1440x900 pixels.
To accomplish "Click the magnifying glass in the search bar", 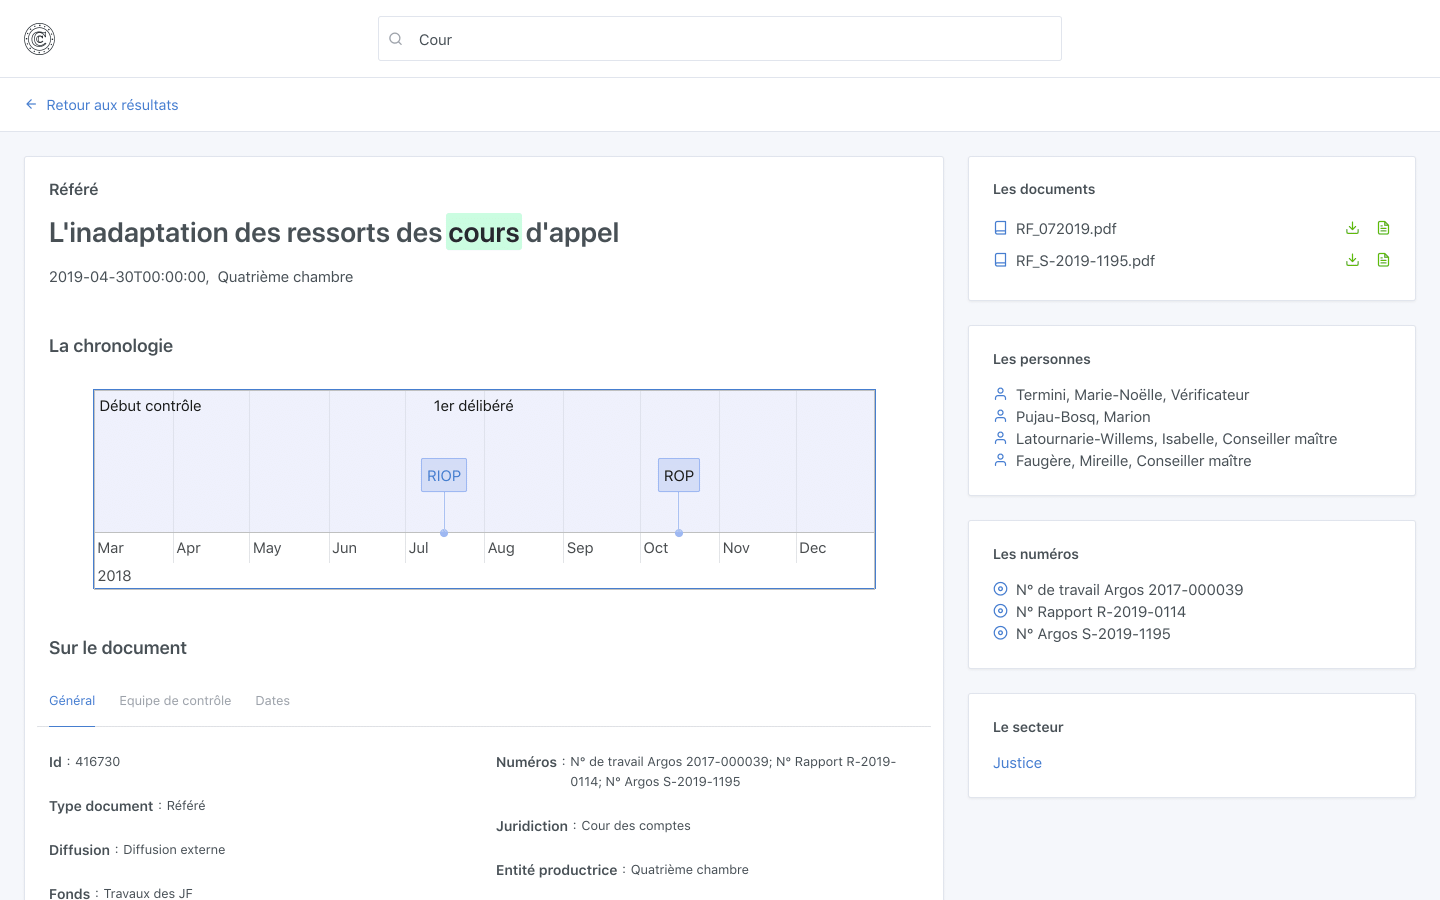I will click(395, 38).
